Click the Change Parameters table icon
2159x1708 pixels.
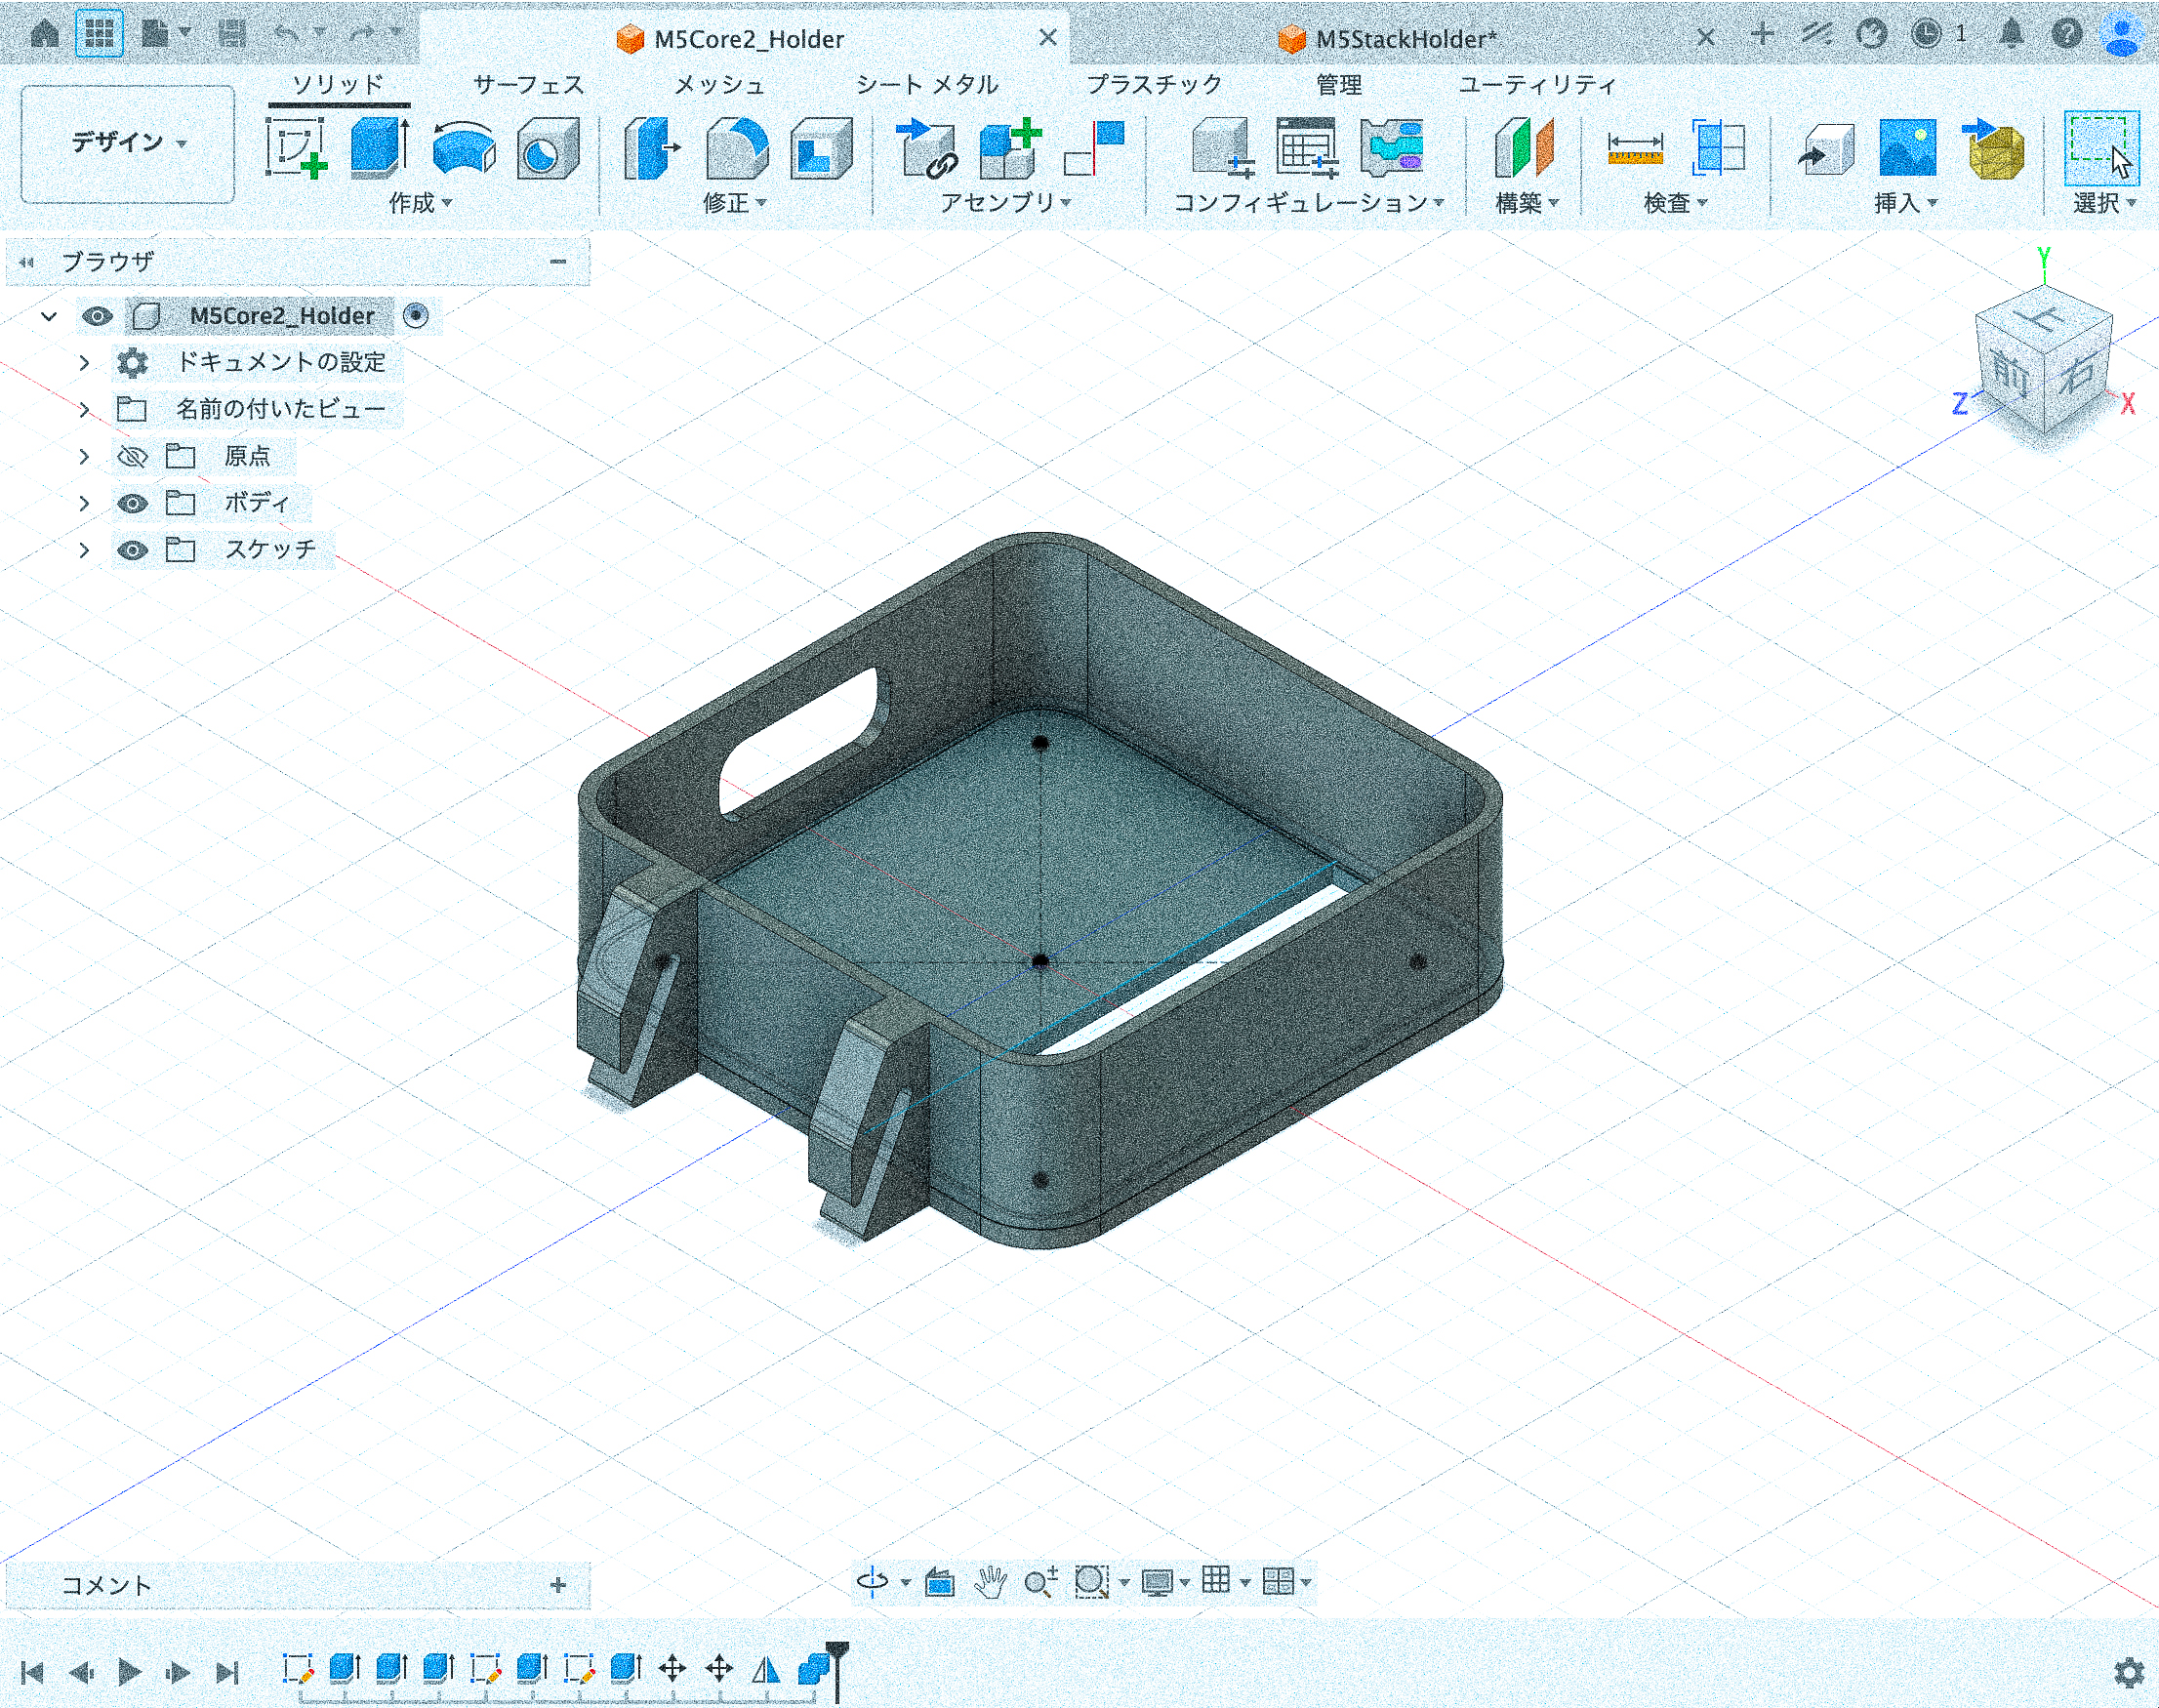point(1306,148)
